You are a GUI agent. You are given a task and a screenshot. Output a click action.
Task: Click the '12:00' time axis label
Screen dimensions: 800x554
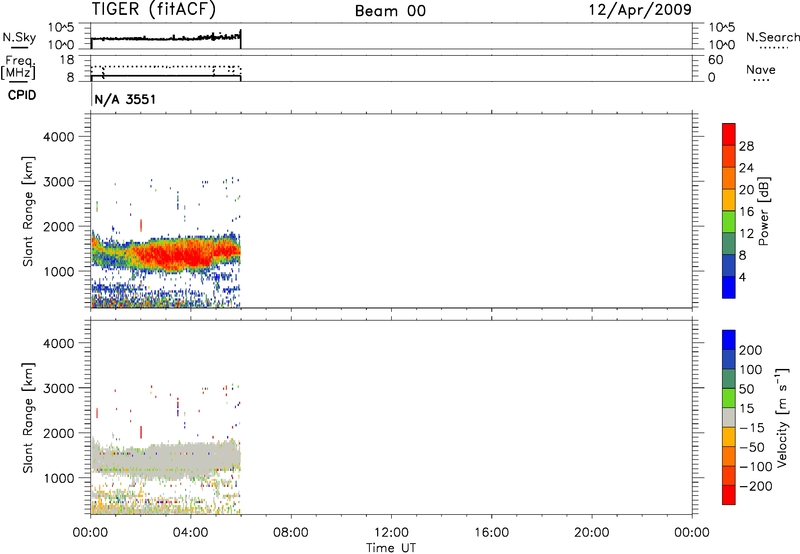tap(391, 533)
